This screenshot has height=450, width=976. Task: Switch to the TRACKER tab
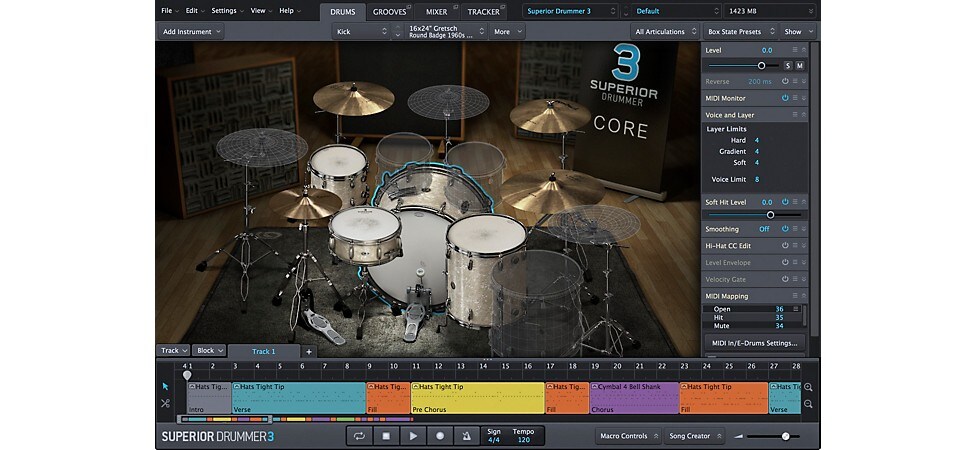[x=484, y=12]
